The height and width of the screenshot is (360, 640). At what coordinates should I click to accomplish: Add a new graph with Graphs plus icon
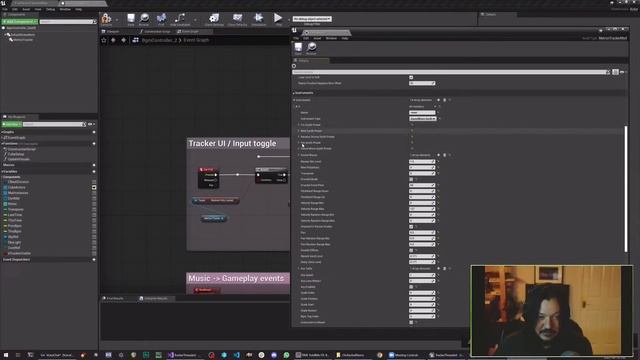click(x=94, y=132)
